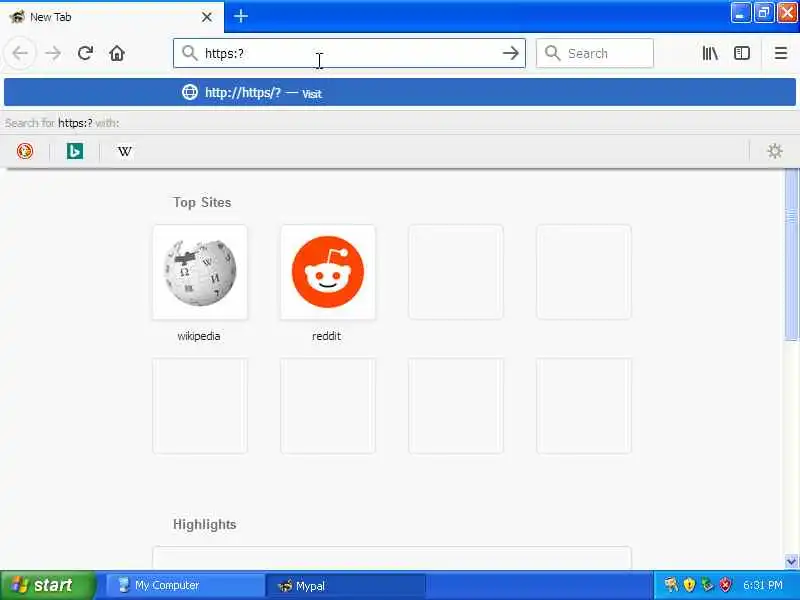The image size is (800, 600).
Task: Click globe icon in the Visit suggestion
Action: pos(190,92)
